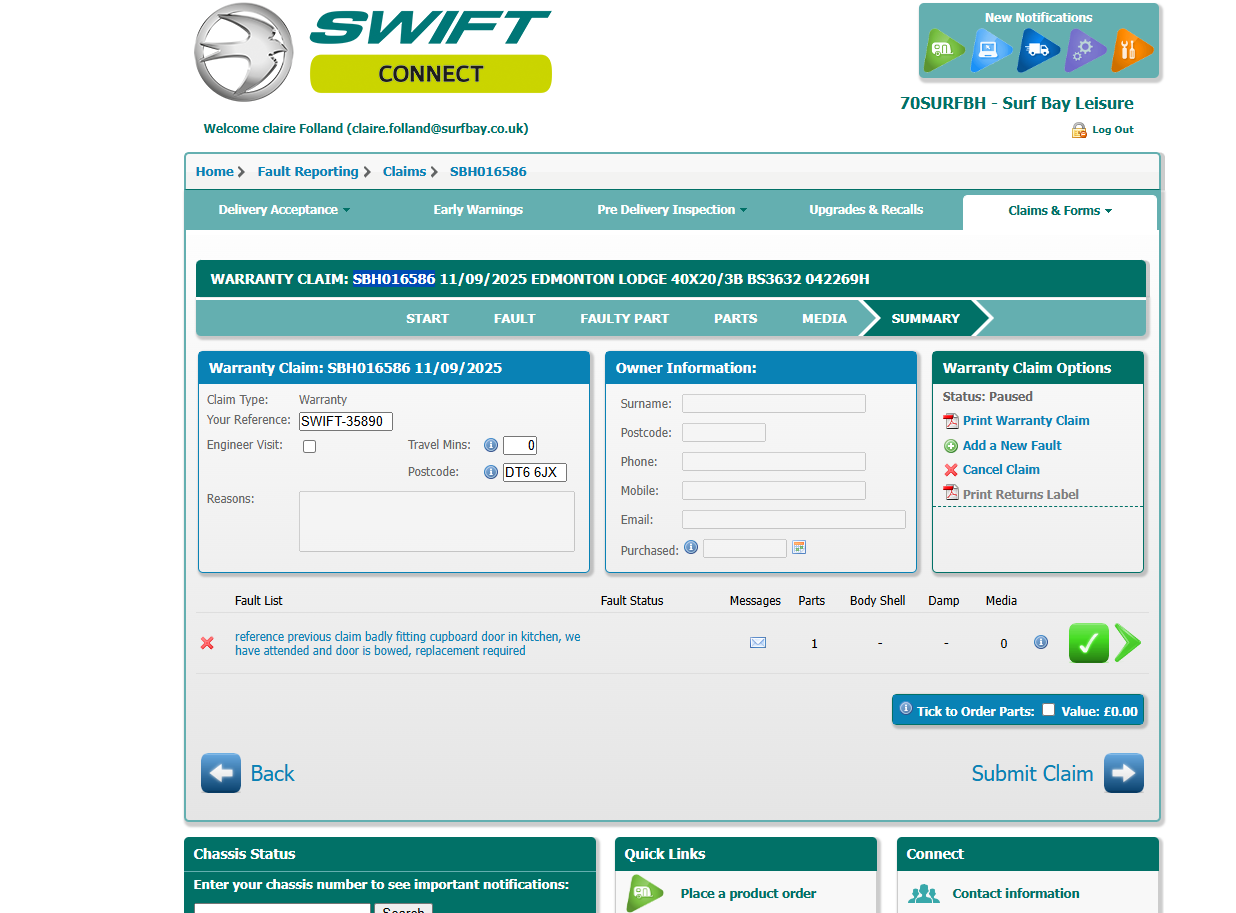The height and width of the screenshot is (913, 1236).
Task: Go to the MEDIA step
Action: 824,318
